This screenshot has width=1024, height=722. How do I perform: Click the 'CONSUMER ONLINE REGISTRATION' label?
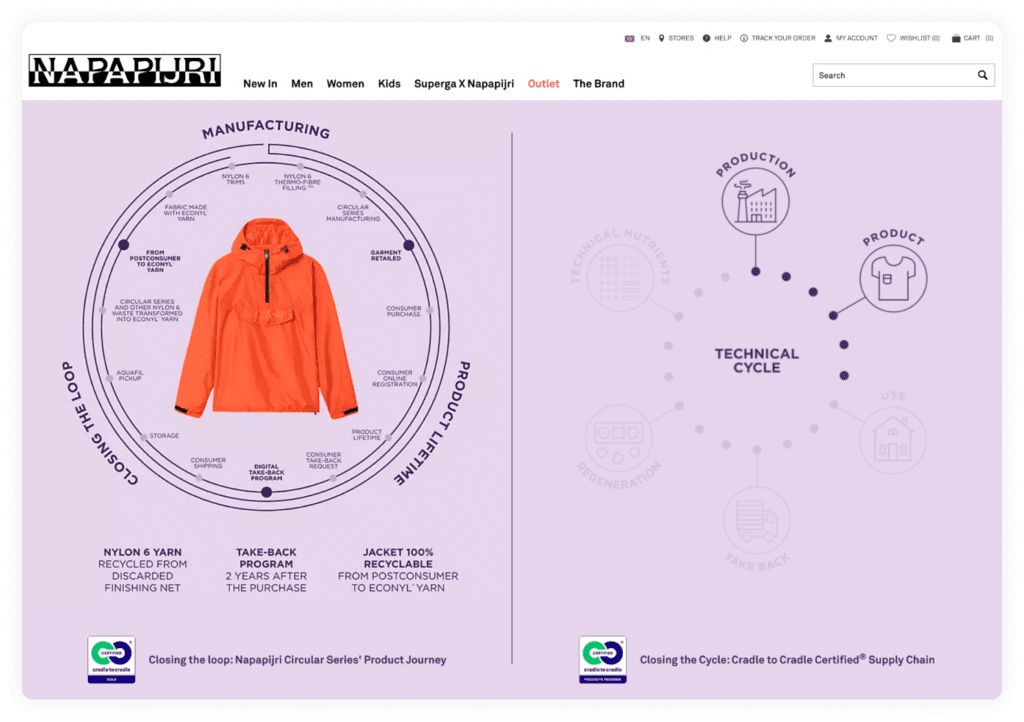click(x=394, y=379)
